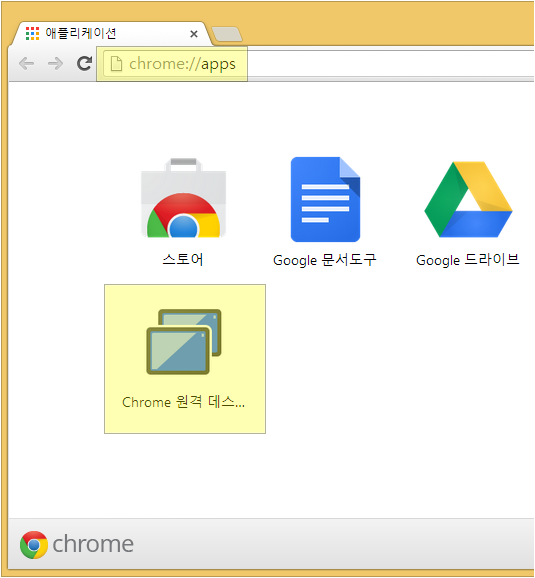
Task: Click the page info icon in address bar
Action: pos(116,63)
